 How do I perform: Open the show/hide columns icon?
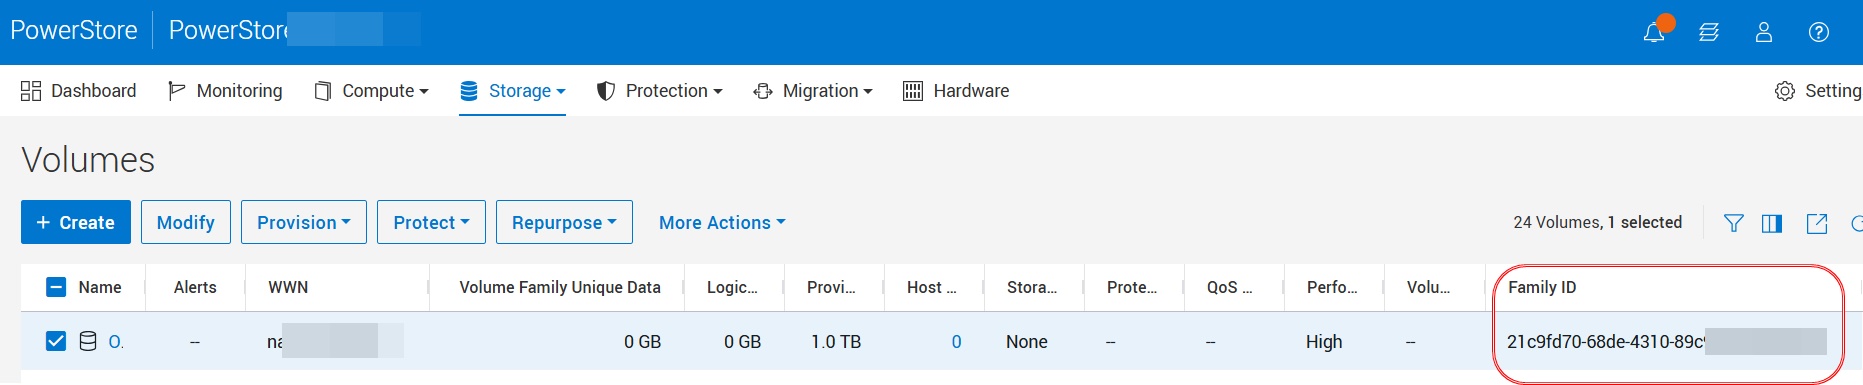click(1772, 223)
